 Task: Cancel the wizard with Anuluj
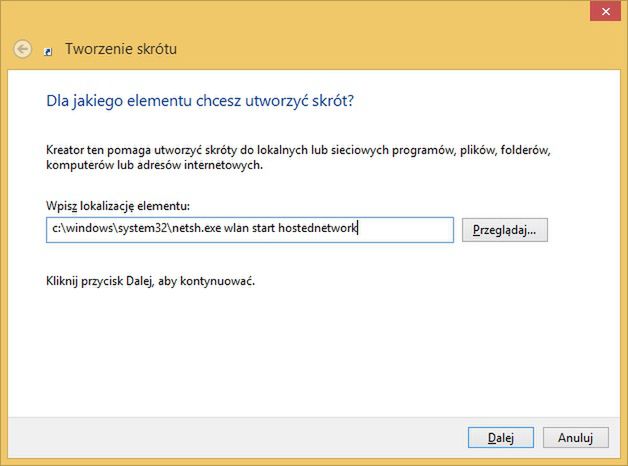click(576, 437)
